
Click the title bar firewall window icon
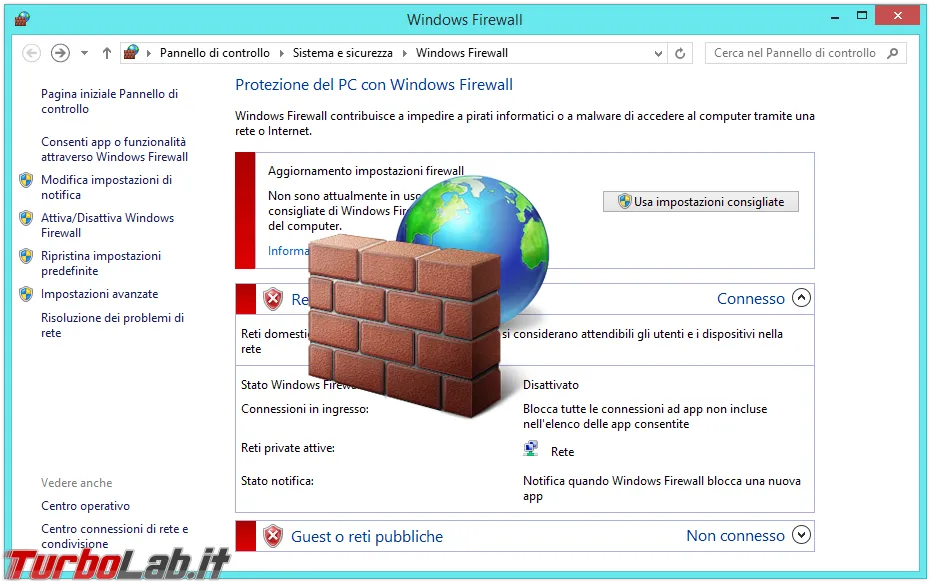click(22, 18)
